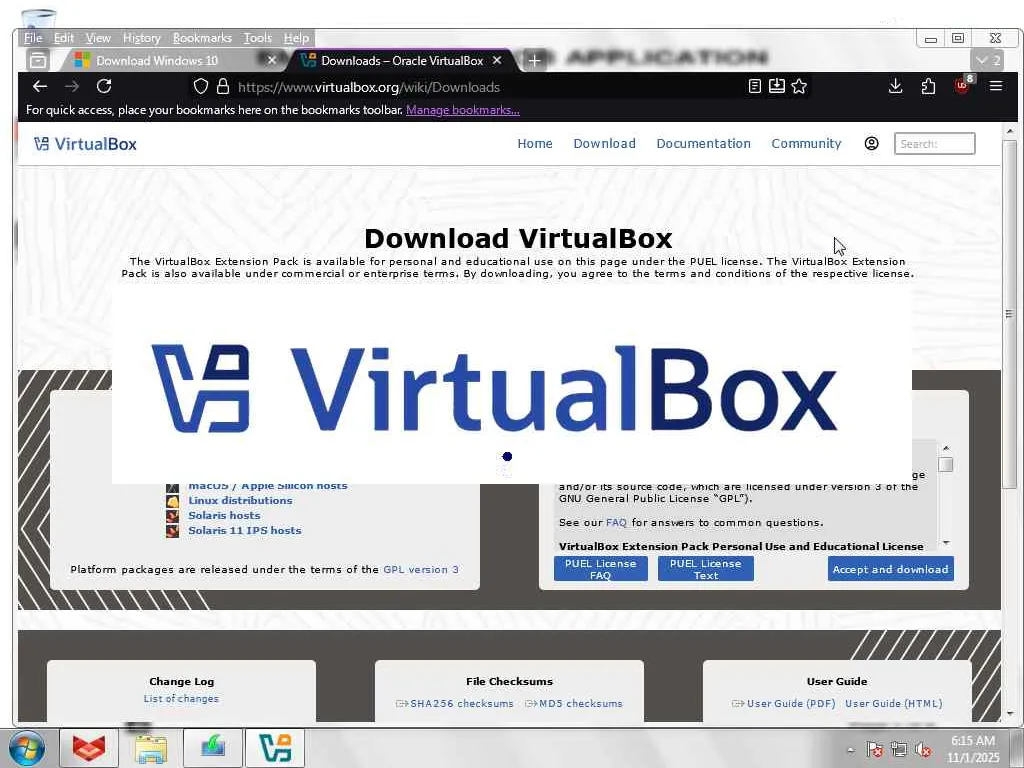
Task: Show hidden tray icons arrow
Action: [x=850, y=750]
